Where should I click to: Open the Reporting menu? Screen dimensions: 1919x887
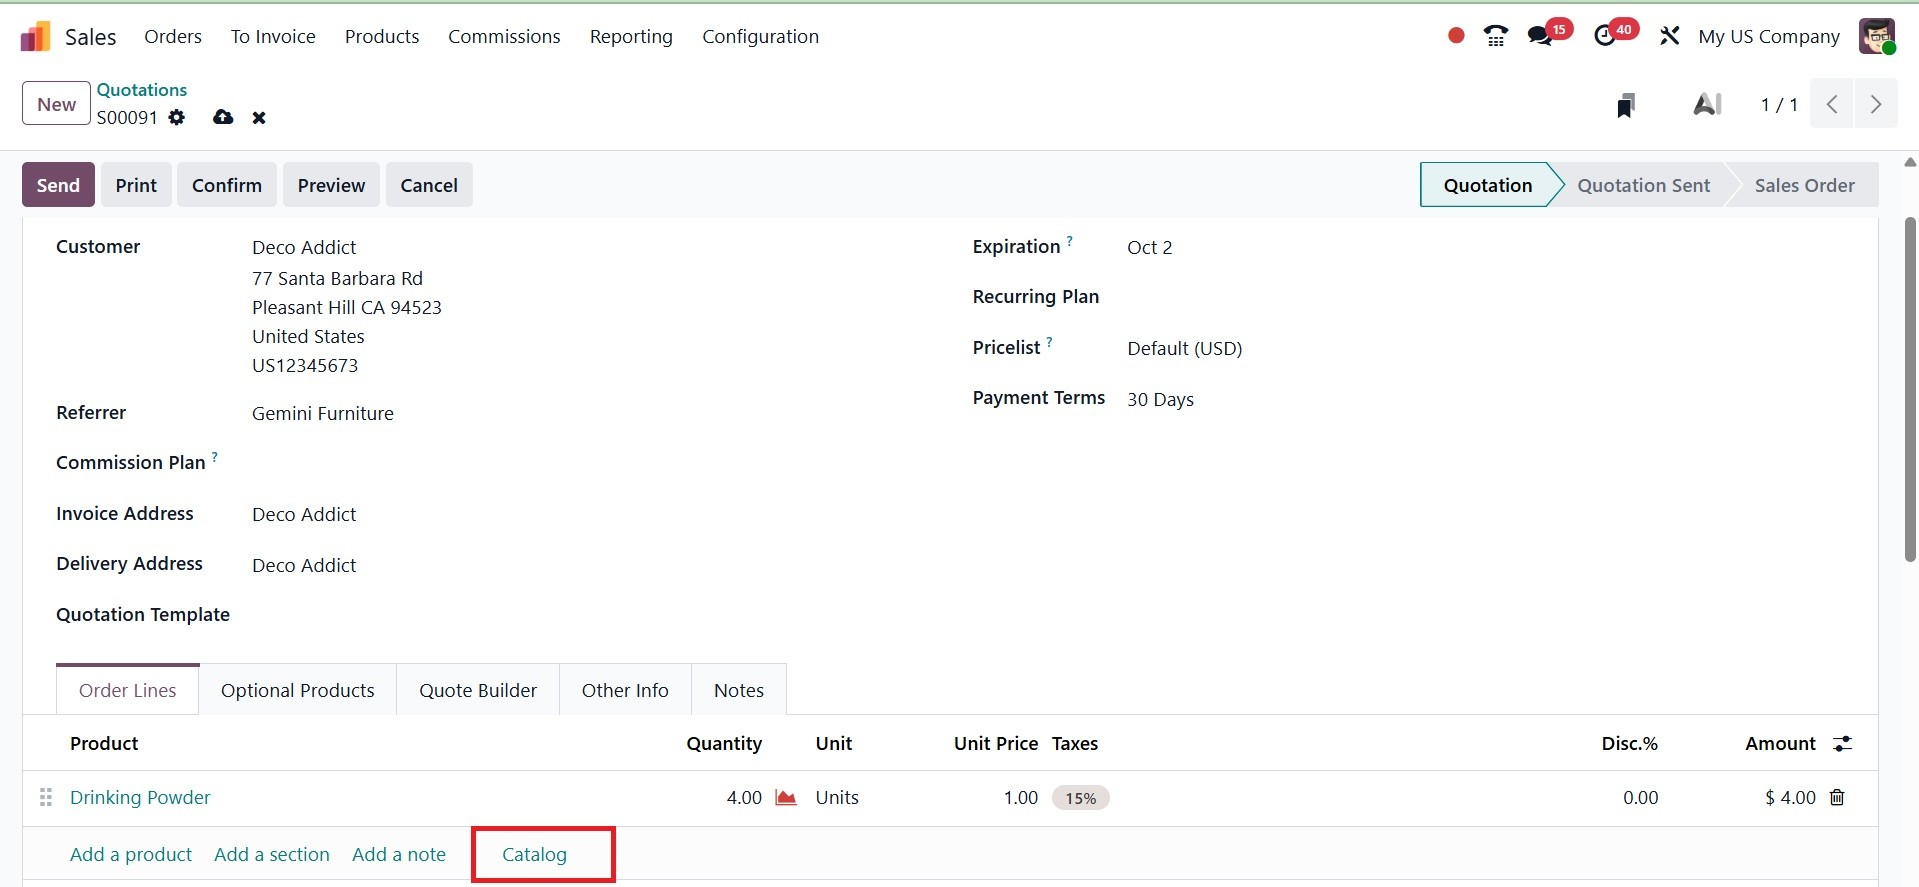coord(631,37)
